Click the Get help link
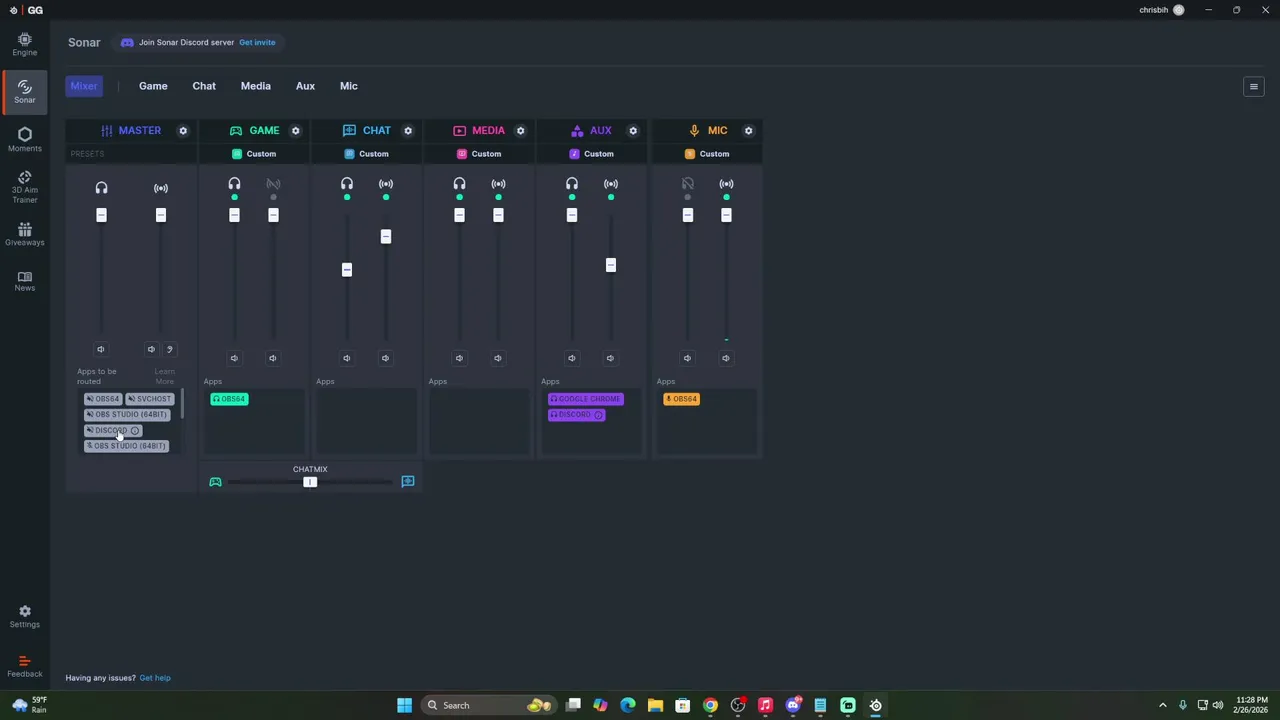This screenshot has height=720, width=1280. click(155, 678)
